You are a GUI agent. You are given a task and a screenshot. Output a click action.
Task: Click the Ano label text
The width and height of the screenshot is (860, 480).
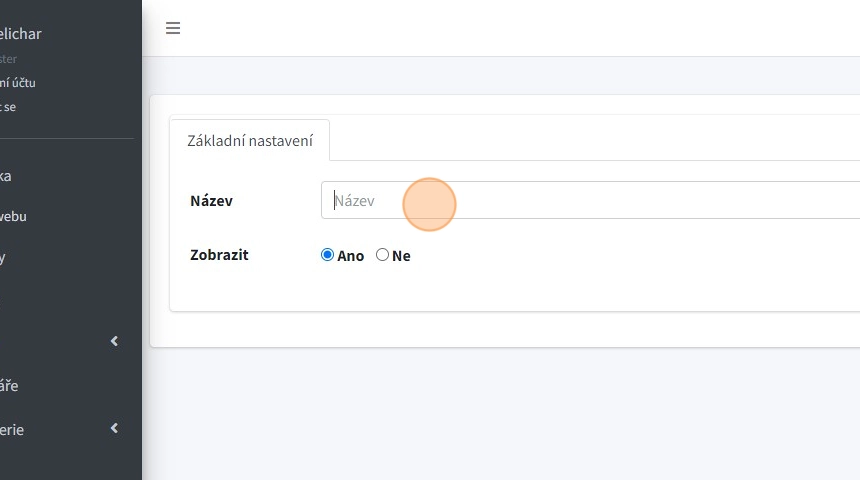tap(350, 256)
